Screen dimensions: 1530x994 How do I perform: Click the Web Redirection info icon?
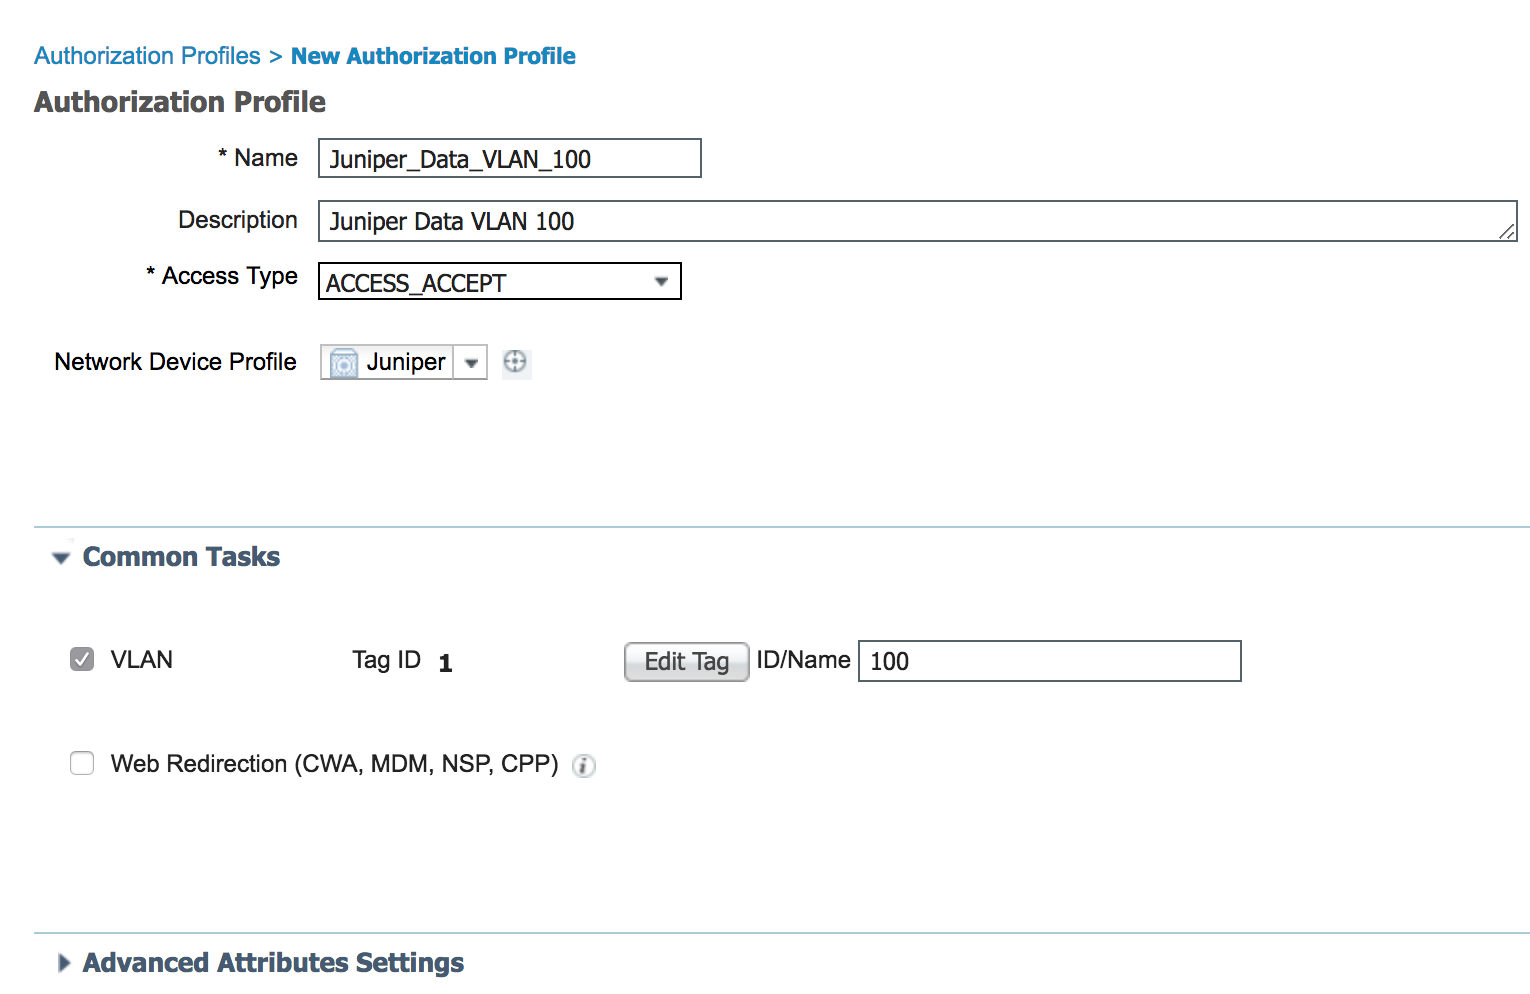point(584,766)
